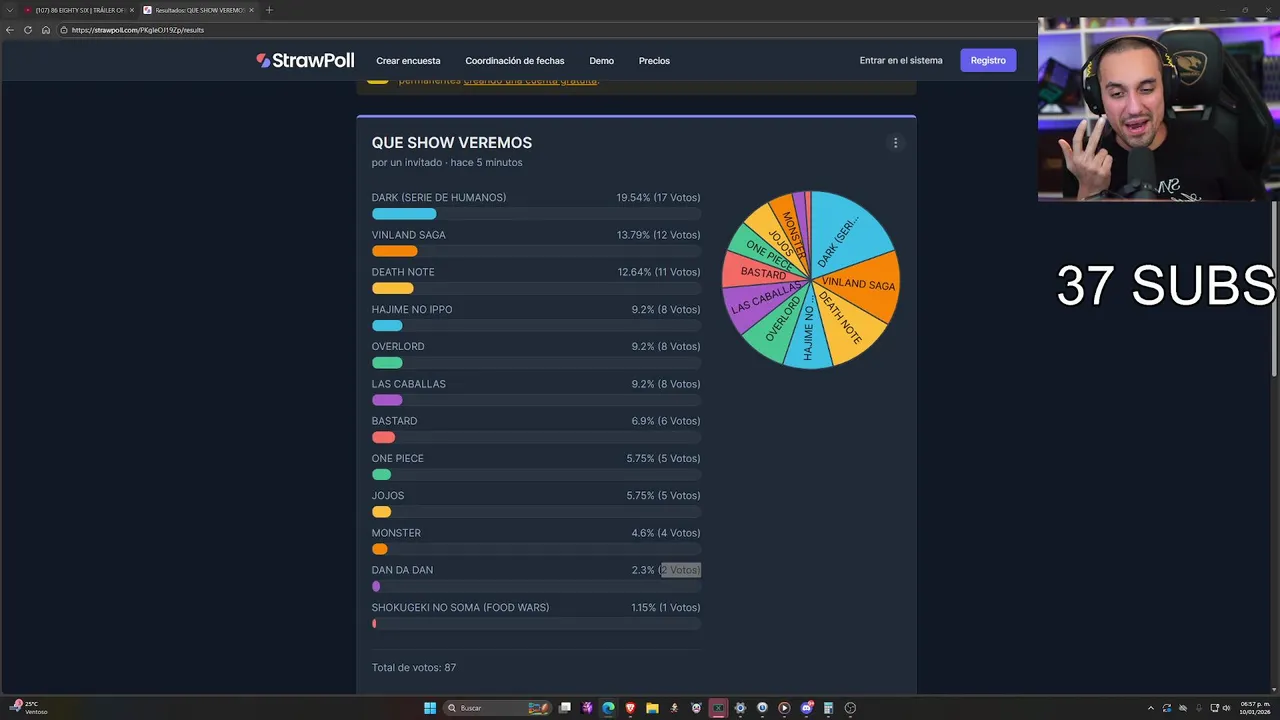Viewport: 1280px width, 720px height.
Task: Click the browser home icon
Action: click(x=46, y=30)
